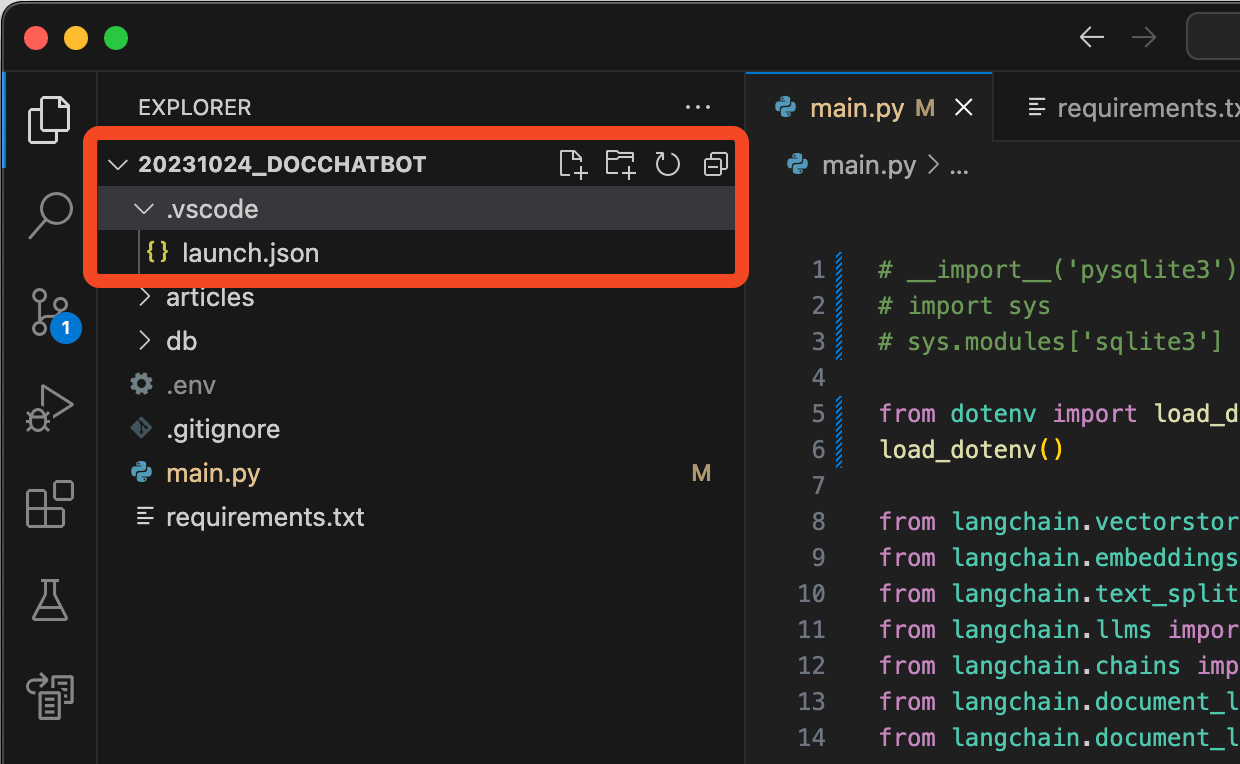The width and height of the screenshot is (1240, 764).
Task: Click the New File icon in Explorer
Action: click(x=572, y=164)
